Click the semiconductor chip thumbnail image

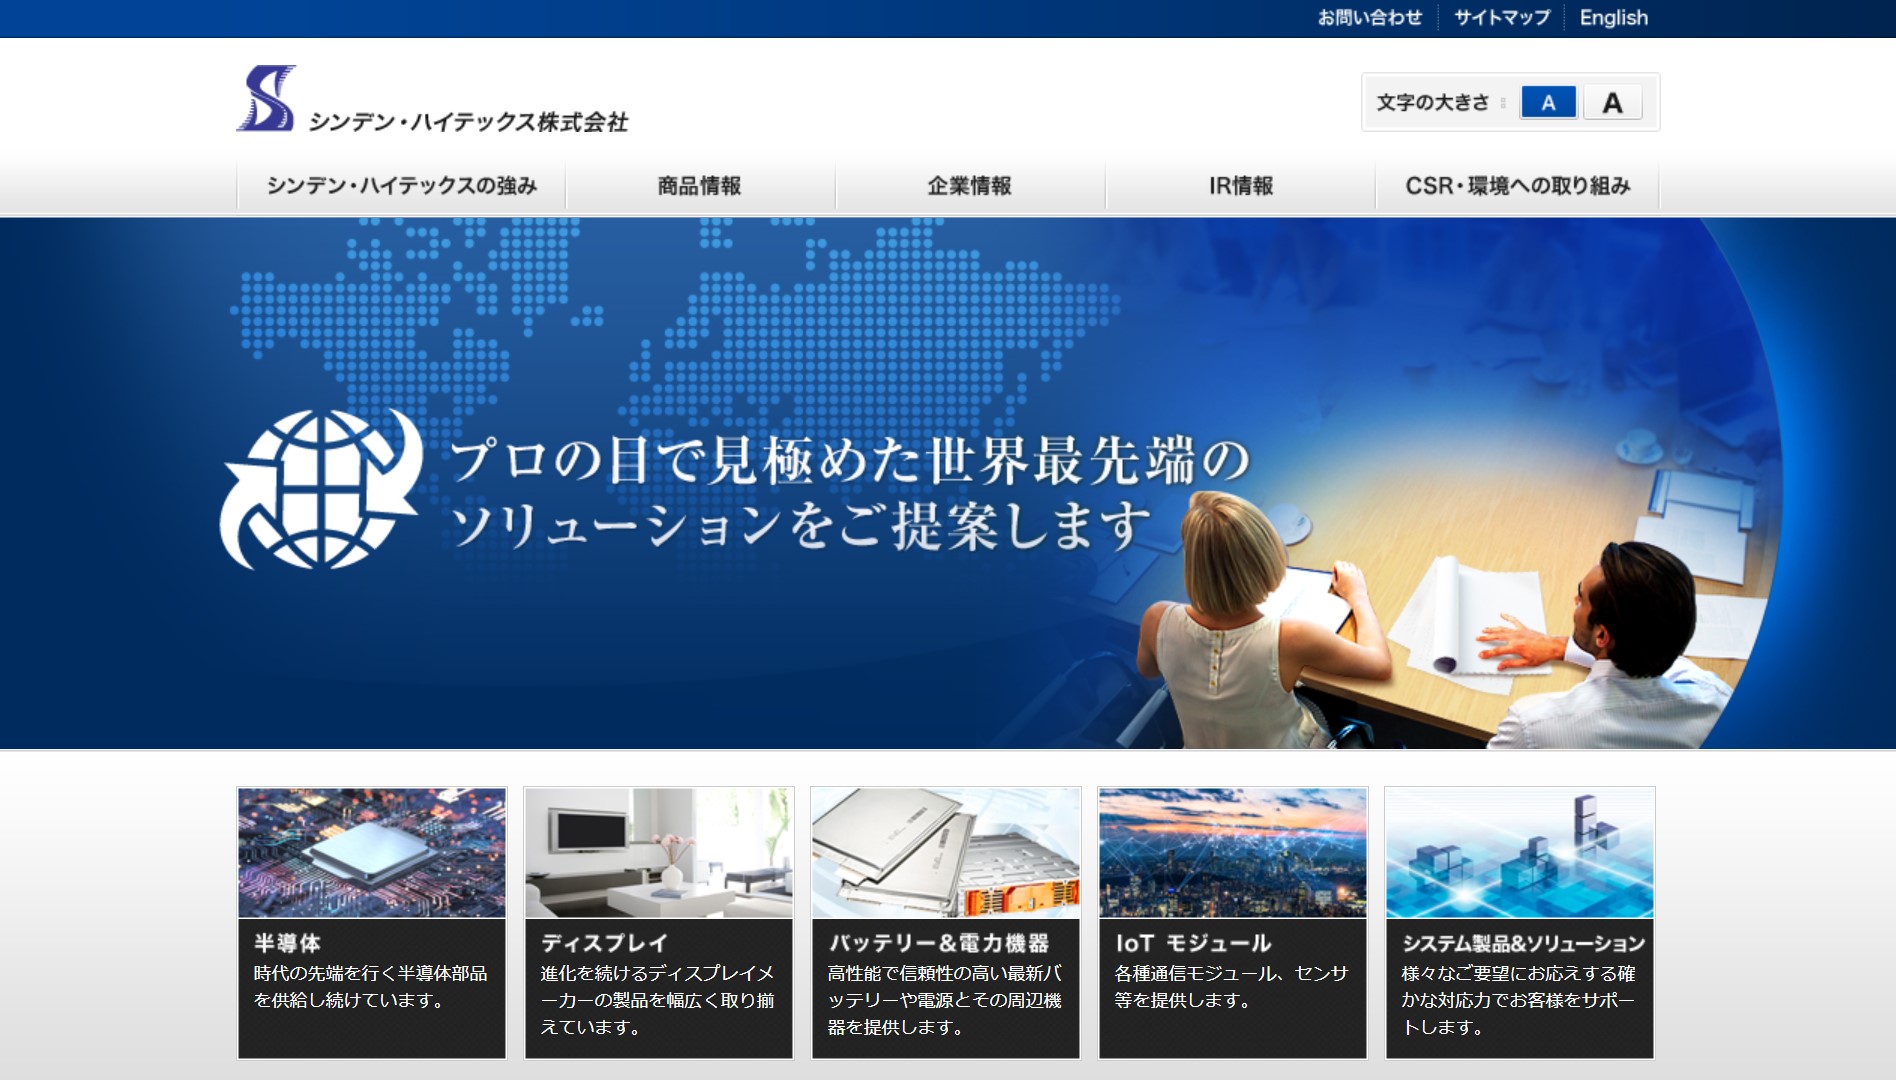pos(372,853)
